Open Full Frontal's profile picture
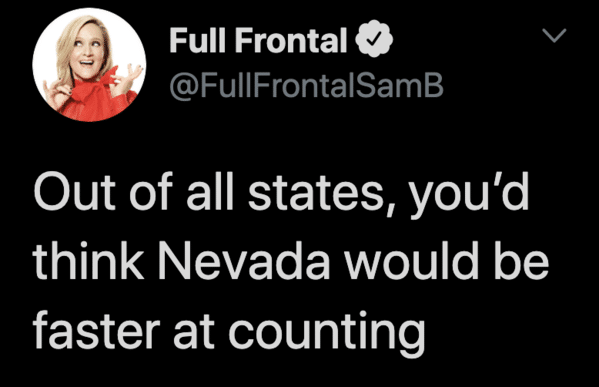The width and height of the screenshot is (599, 387). (x=89, y=65)
